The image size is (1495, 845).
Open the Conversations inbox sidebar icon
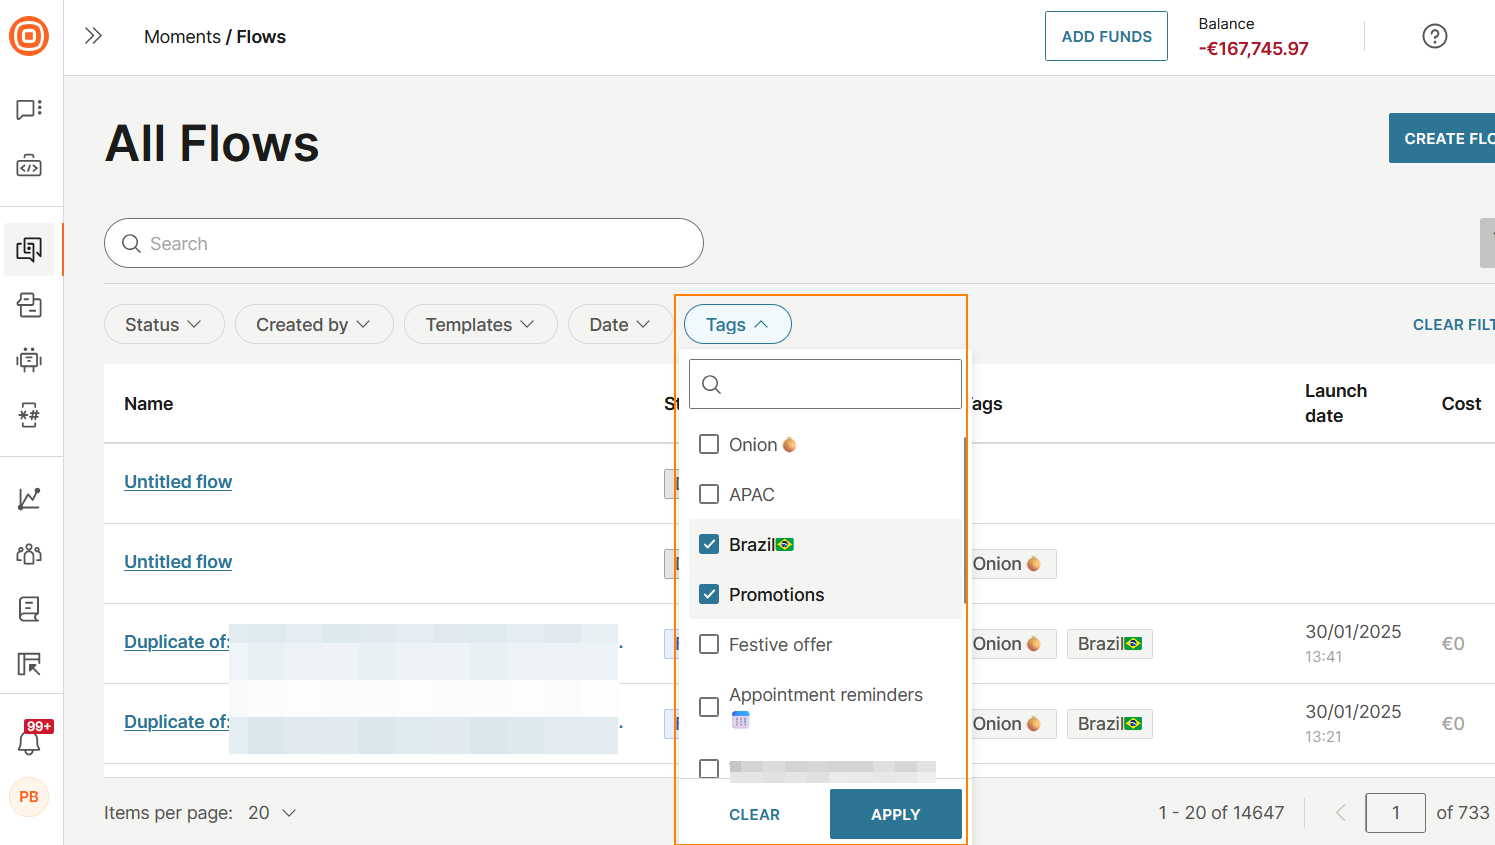[29, 305]
